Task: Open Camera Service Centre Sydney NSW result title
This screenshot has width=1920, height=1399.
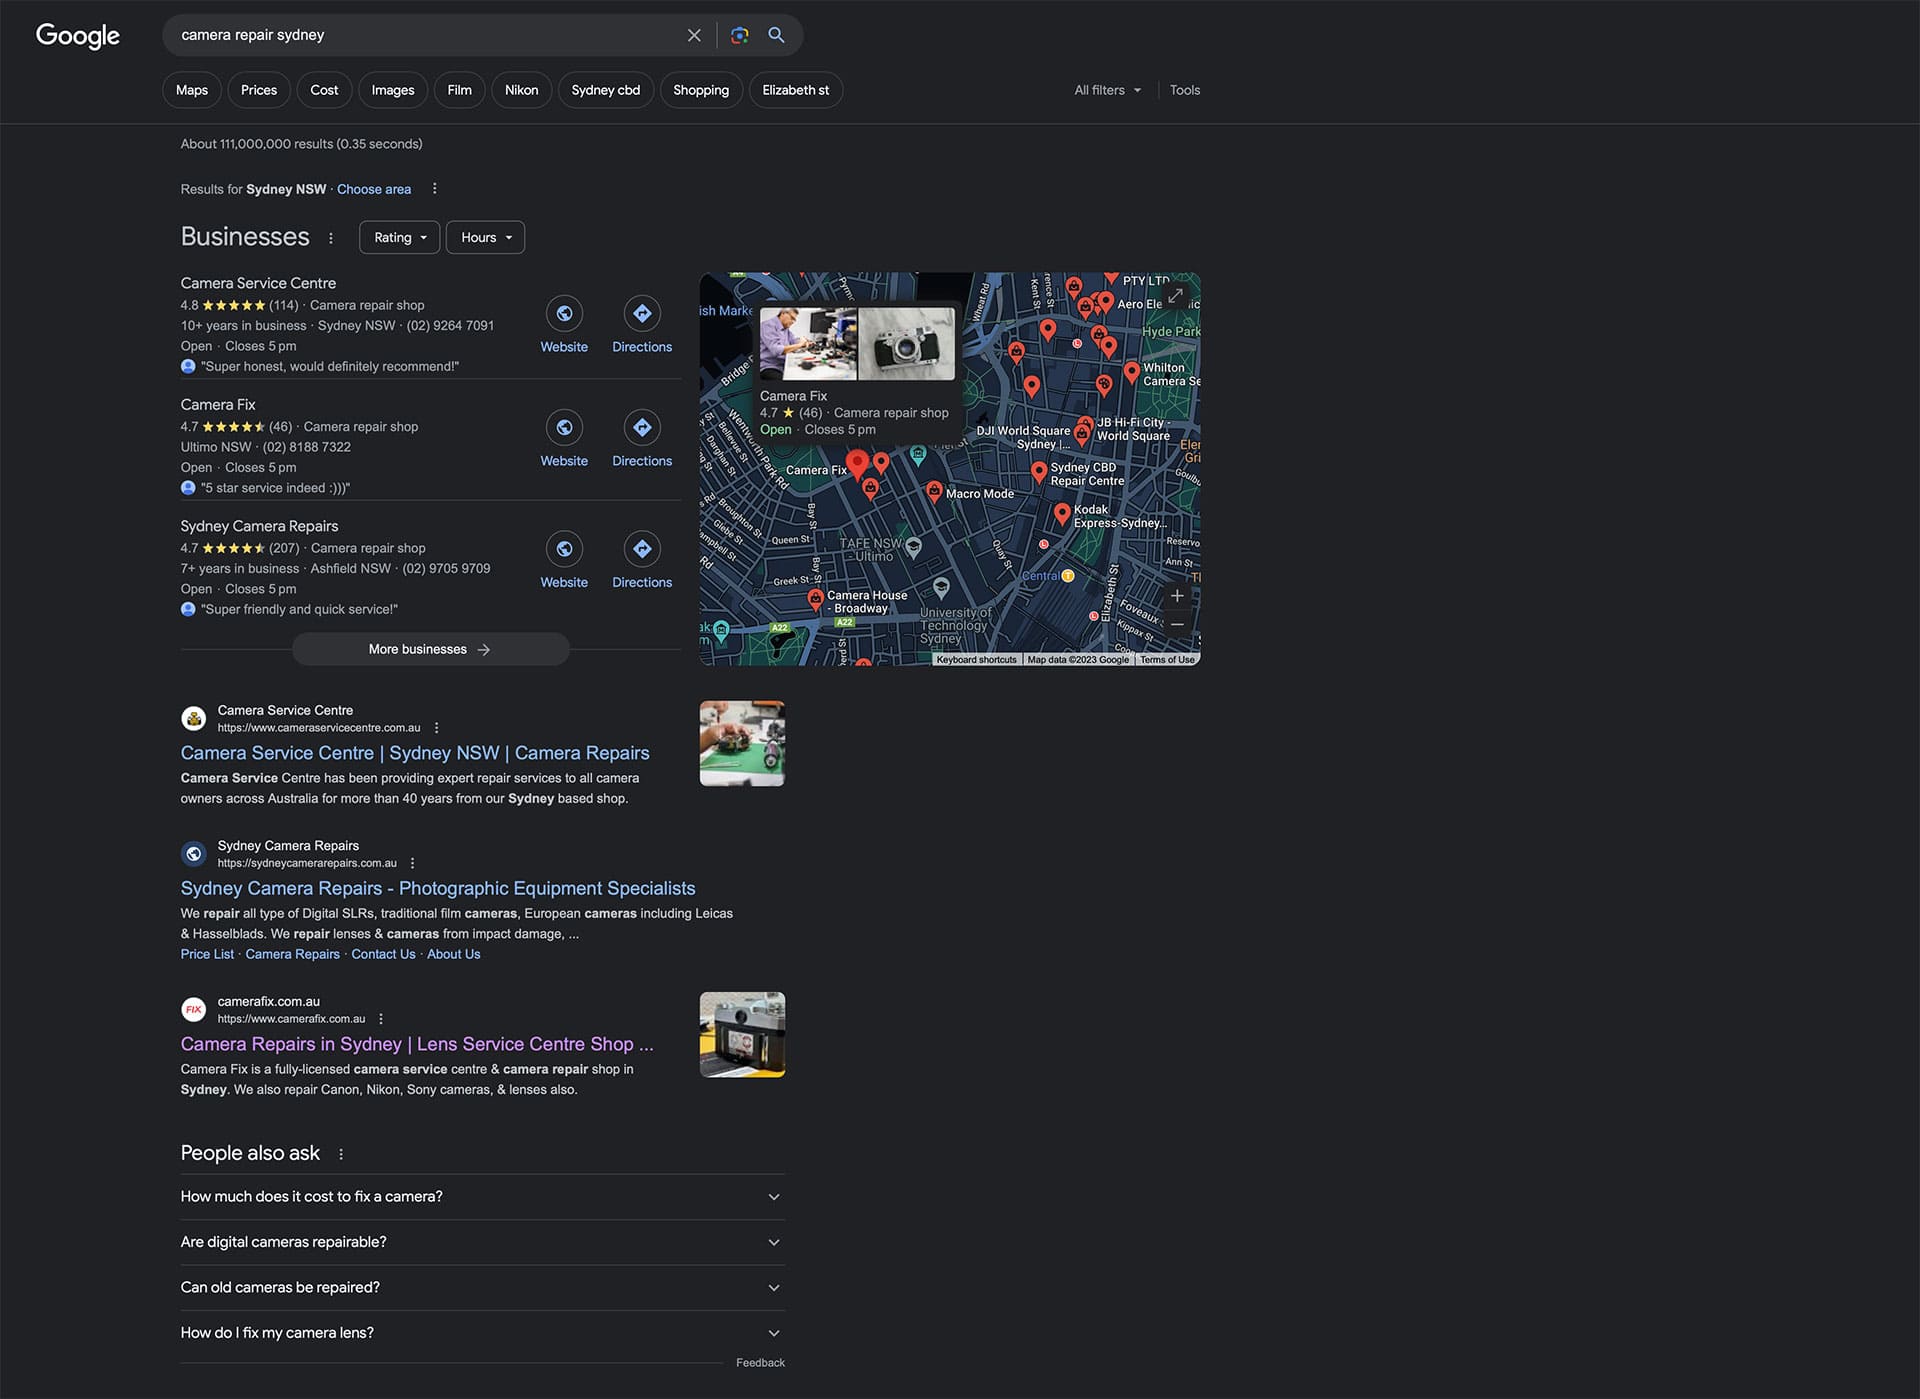Action: (415, 753)
